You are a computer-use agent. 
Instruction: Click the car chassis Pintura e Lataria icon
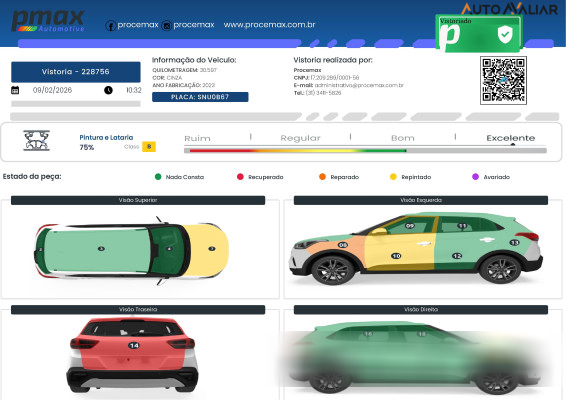coord(36,140)
